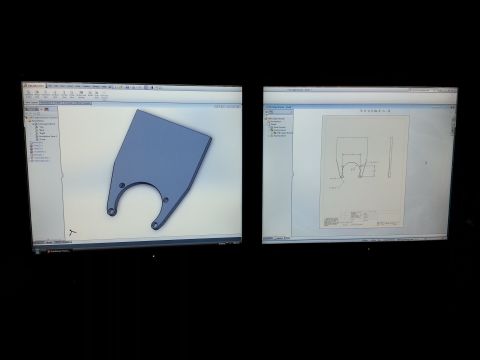Screen dimensions: 480x360
Task: Click the SolidWorks taskbar button beside Start
Action: point(59,251)
